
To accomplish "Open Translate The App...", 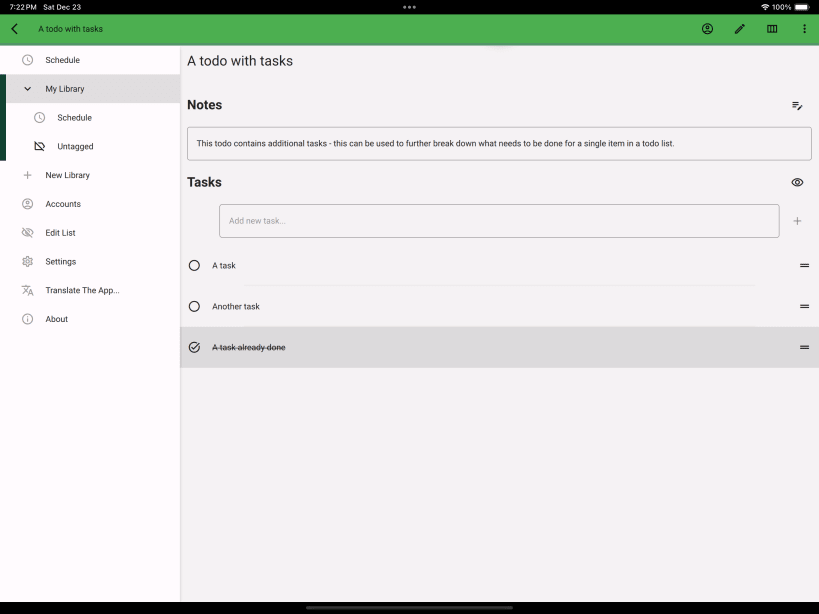I will tap(90, 290).
